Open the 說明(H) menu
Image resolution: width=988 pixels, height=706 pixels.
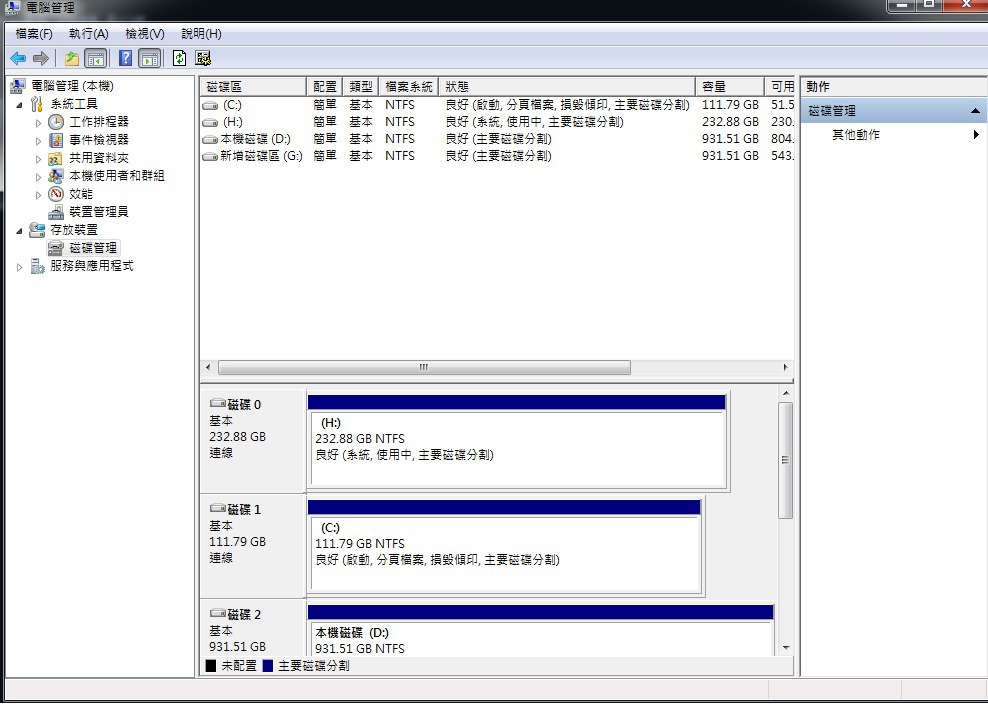point(201,34)
